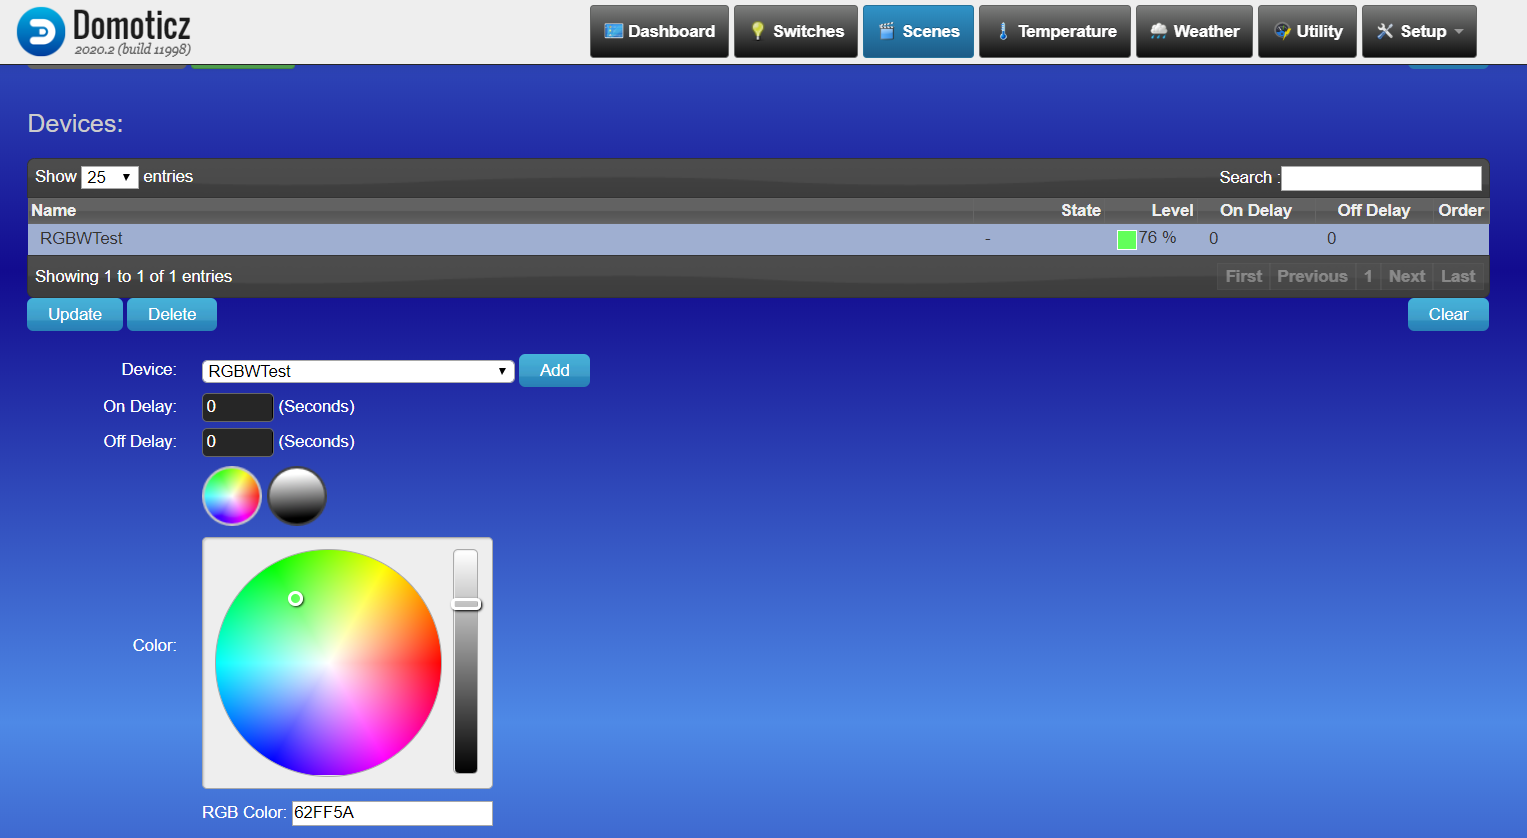Click the brightness slider handle
The height and width of the screenshot is (838, 1527).
point(466,604)
